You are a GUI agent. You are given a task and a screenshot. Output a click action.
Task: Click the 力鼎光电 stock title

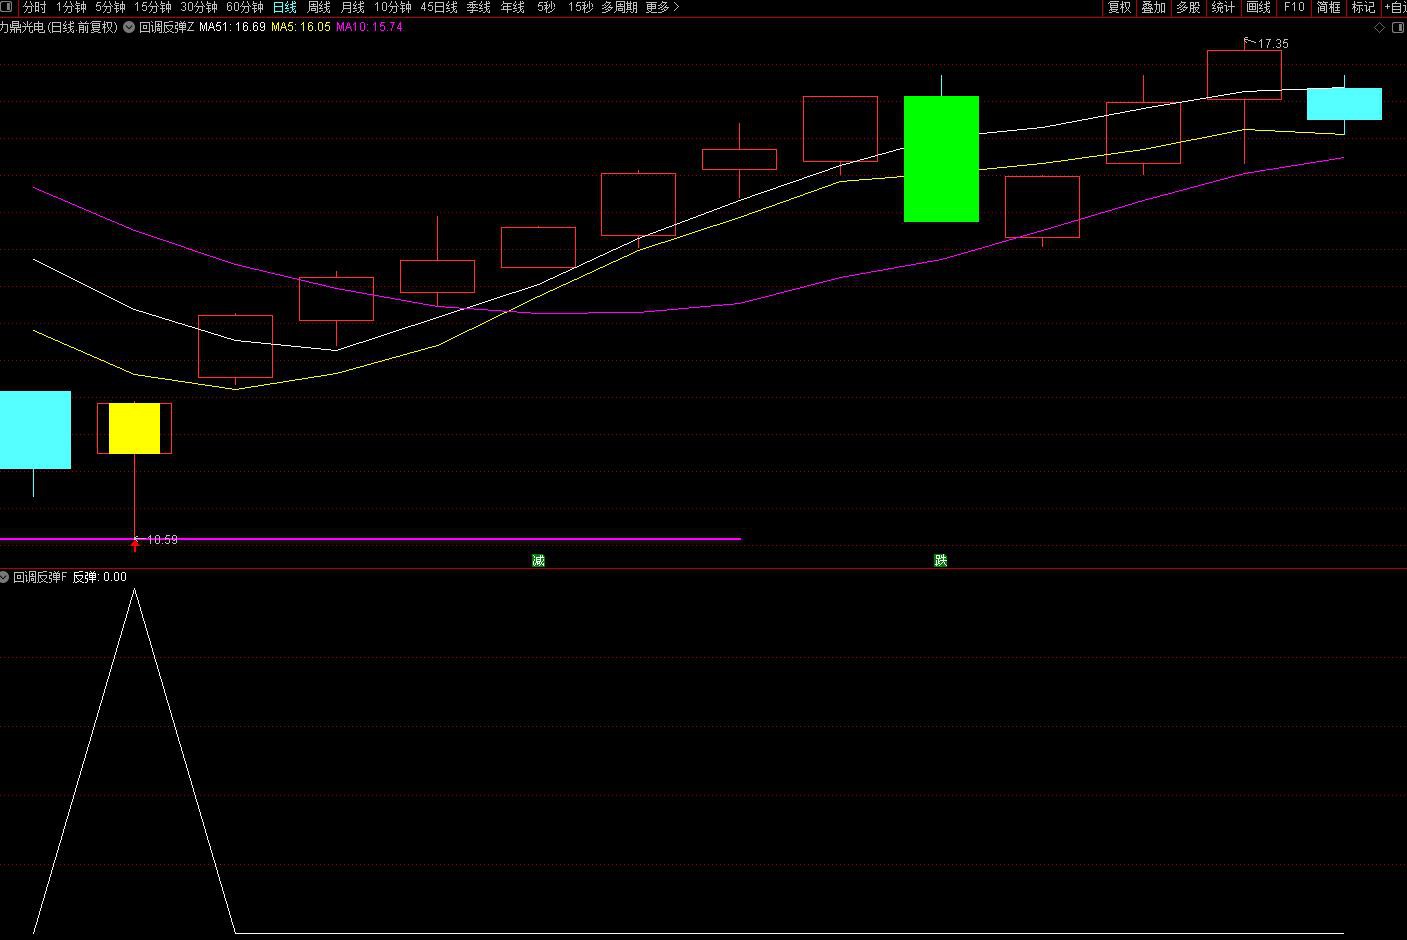click(x=59, y=28)
